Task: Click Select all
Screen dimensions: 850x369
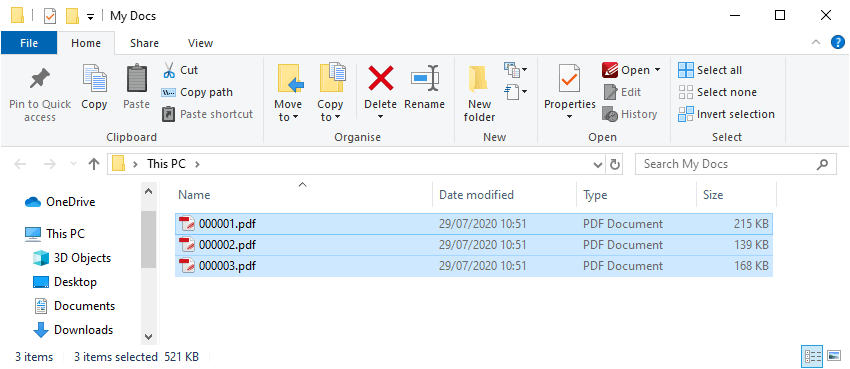Action: [710, 70]
